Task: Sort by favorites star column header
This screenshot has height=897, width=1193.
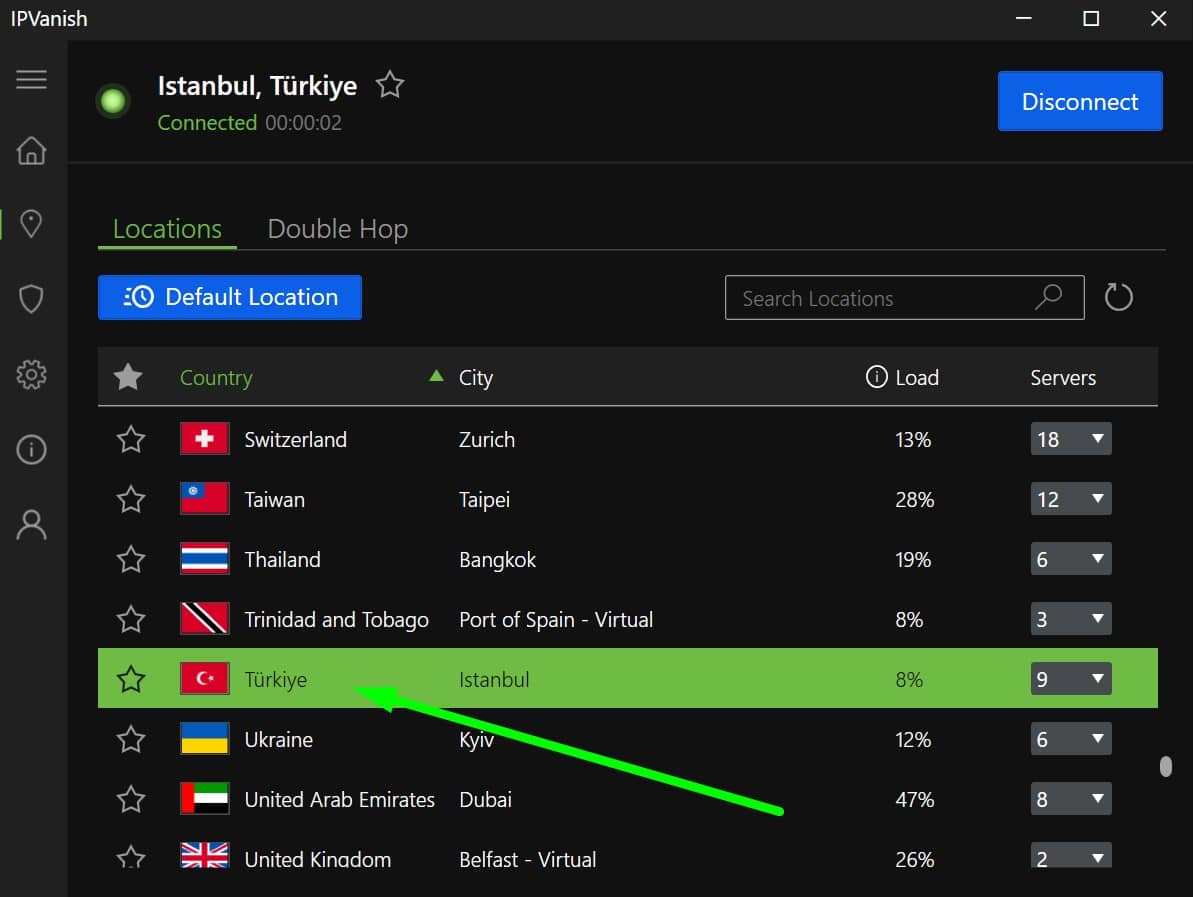Action: click(128, 377)
